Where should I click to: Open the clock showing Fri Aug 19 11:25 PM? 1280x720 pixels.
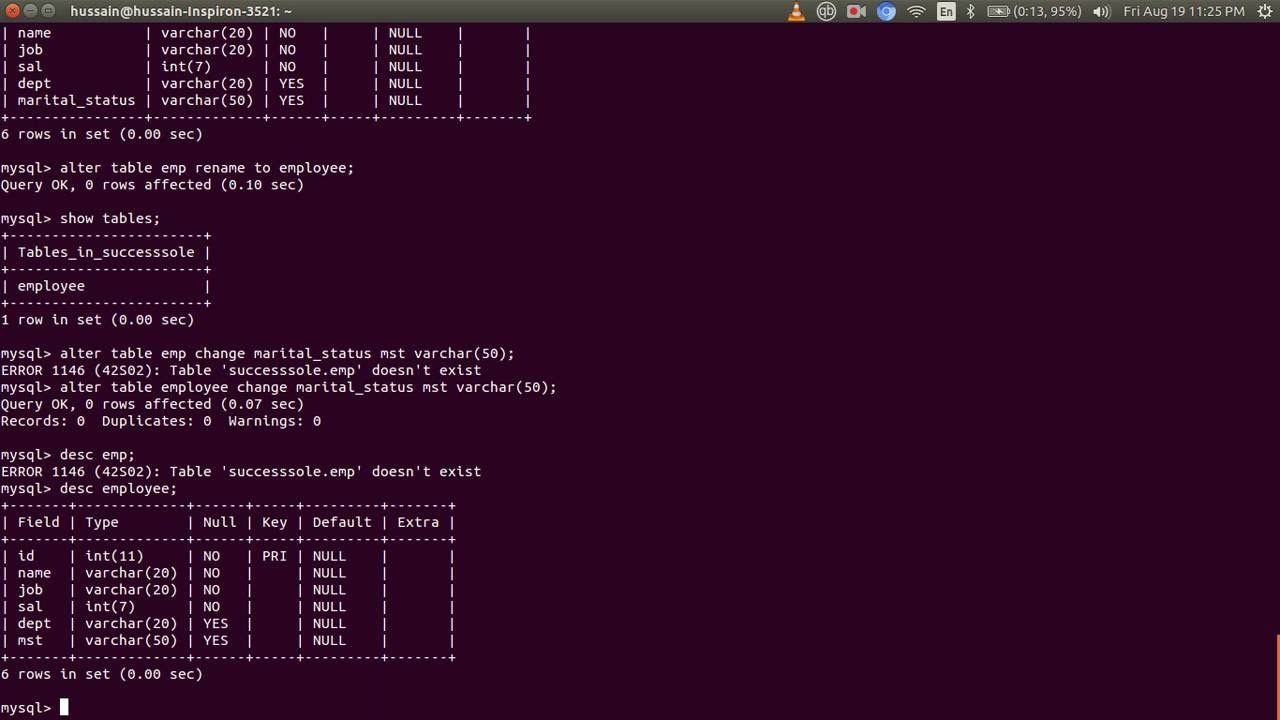[1184, 11]
